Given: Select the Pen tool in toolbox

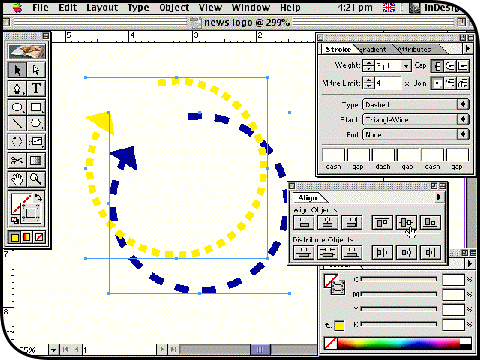Looking at the screenshot, I should pos(17,89).
